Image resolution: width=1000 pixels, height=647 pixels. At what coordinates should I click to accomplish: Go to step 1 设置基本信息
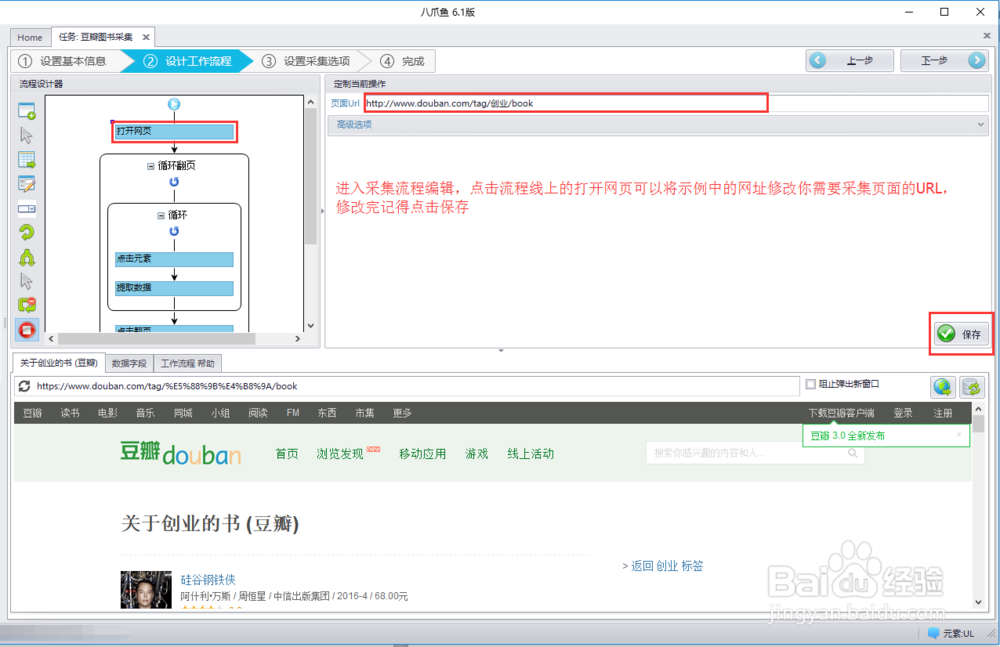(66, 61)
